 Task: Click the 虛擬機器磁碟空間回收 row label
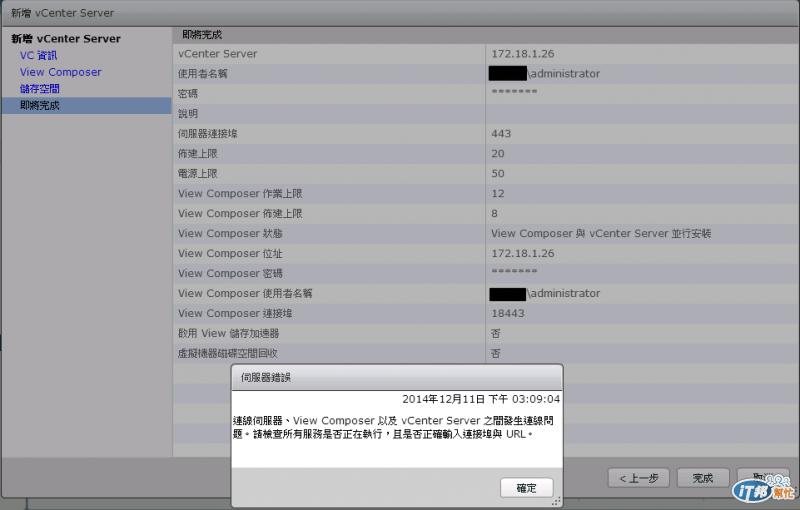228,353
